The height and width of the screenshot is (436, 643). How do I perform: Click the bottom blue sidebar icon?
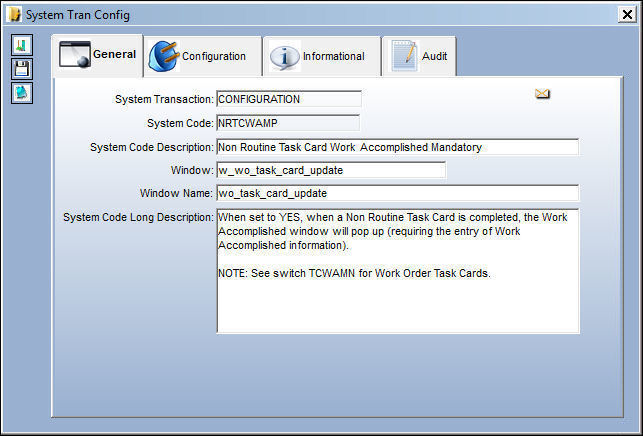22,93
